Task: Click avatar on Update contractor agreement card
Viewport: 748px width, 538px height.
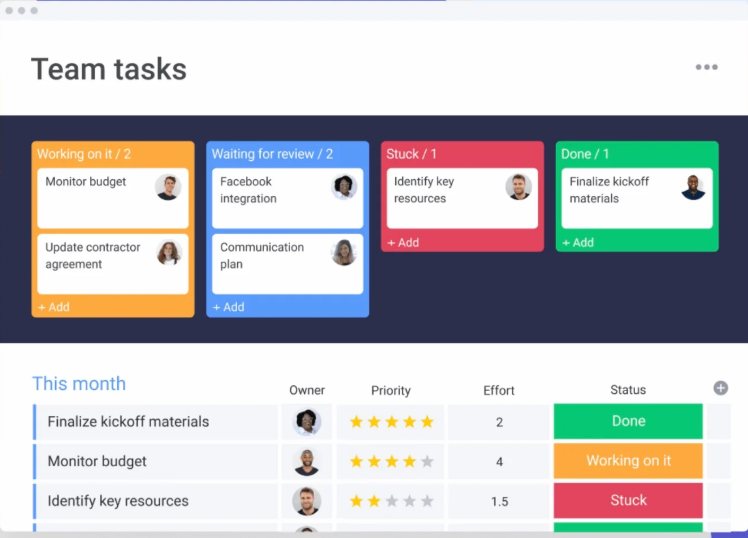Action: pyautogui.click(x=168, y=252)
